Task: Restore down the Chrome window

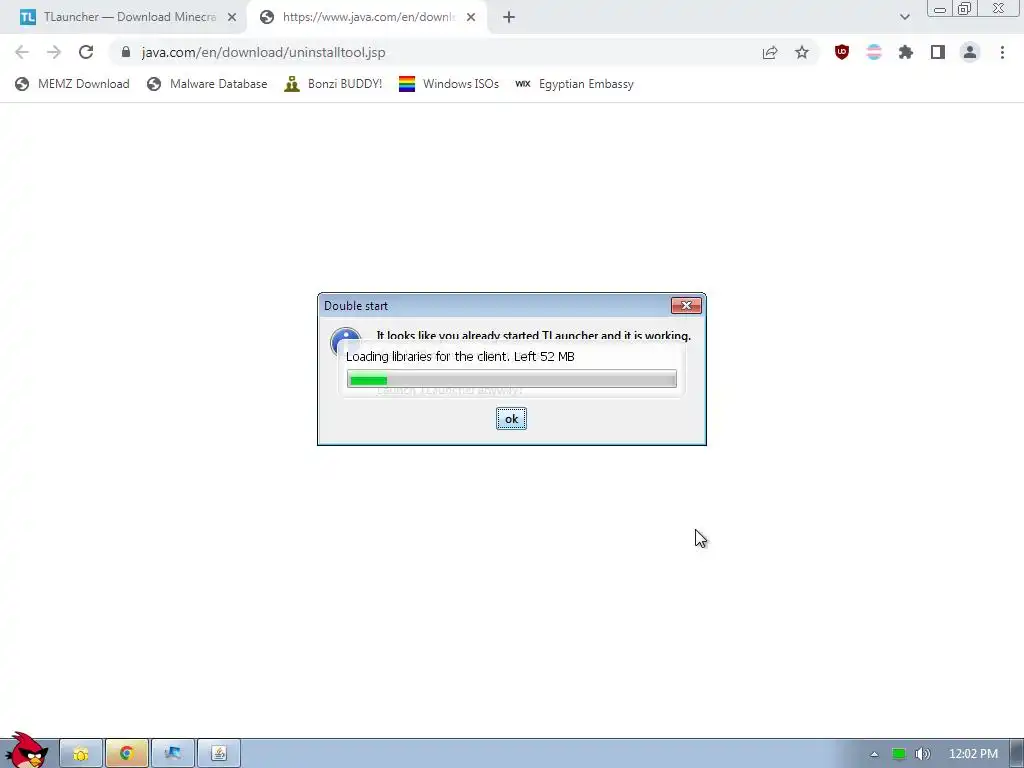Action: coord(964,9)
